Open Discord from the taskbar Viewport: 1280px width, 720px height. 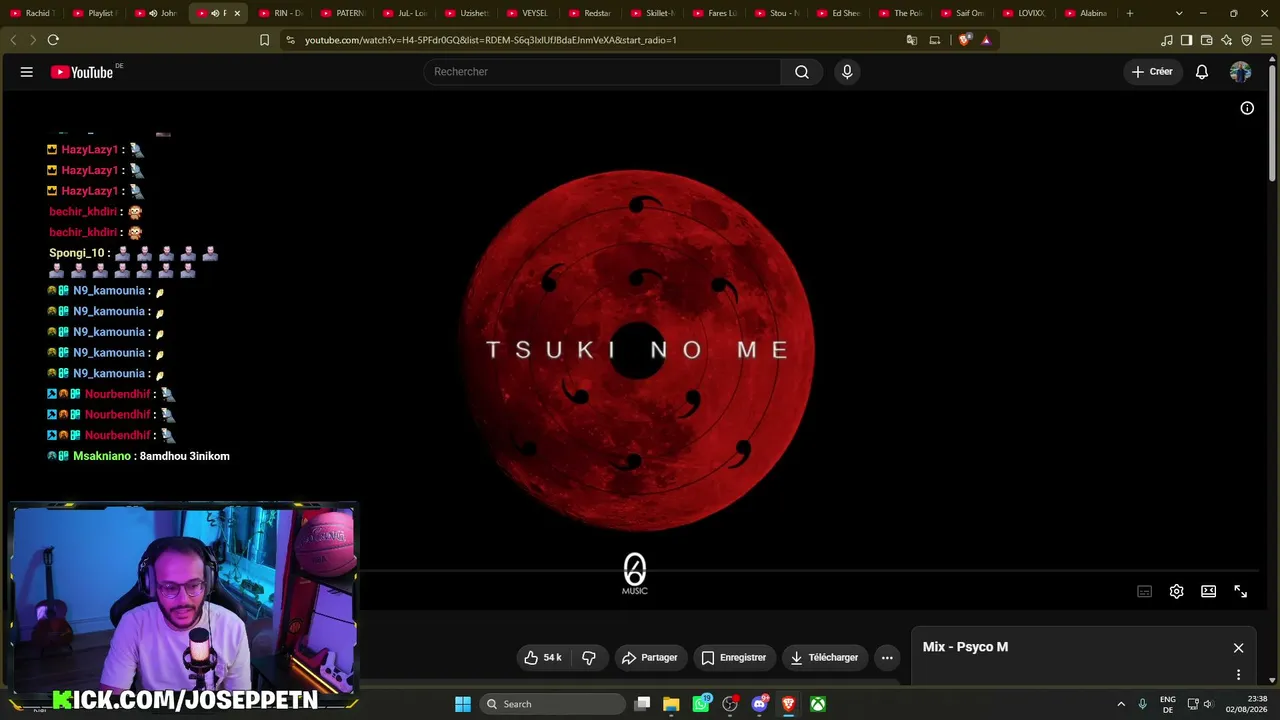[759, 704]
